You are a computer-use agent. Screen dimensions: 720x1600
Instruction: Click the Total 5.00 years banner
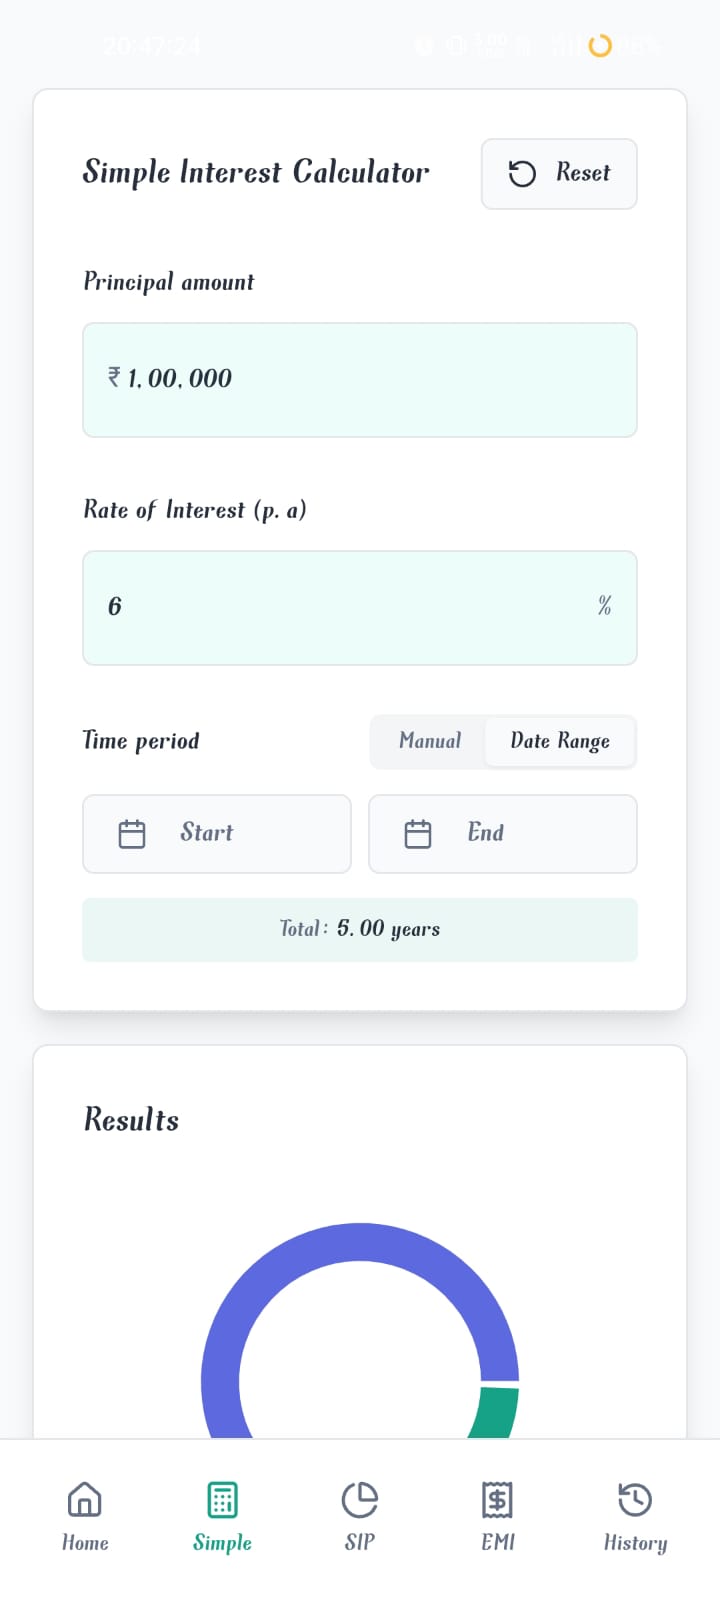tap(359, 929)
